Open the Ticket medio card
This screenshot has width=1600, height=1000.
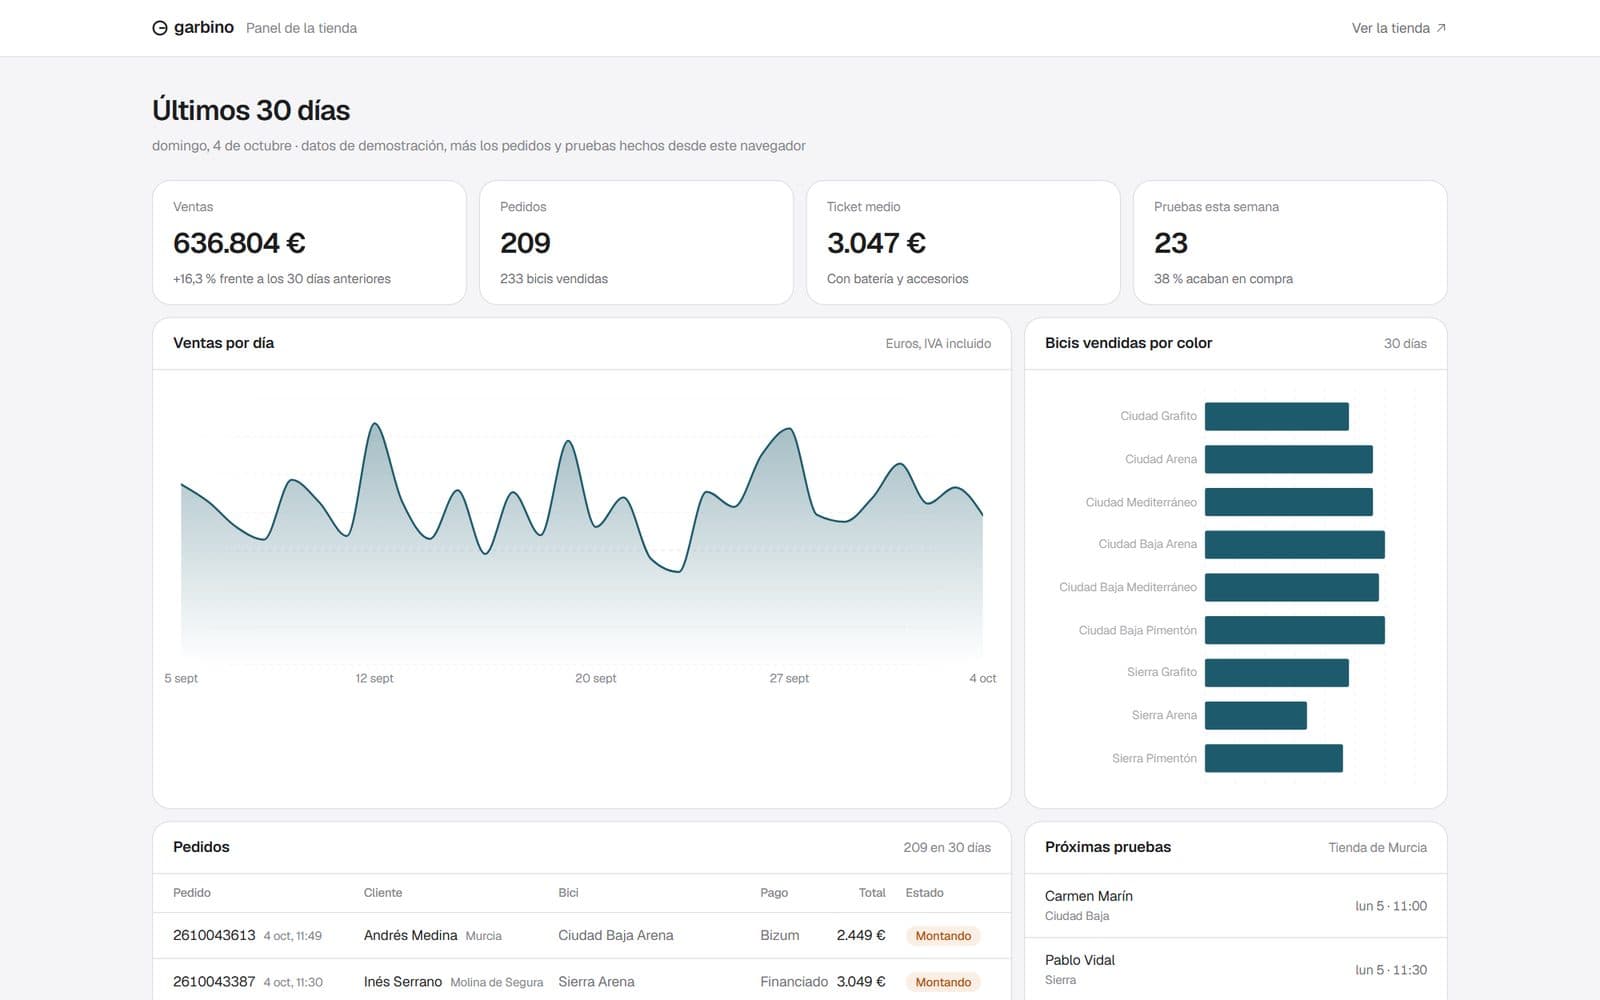963,242
